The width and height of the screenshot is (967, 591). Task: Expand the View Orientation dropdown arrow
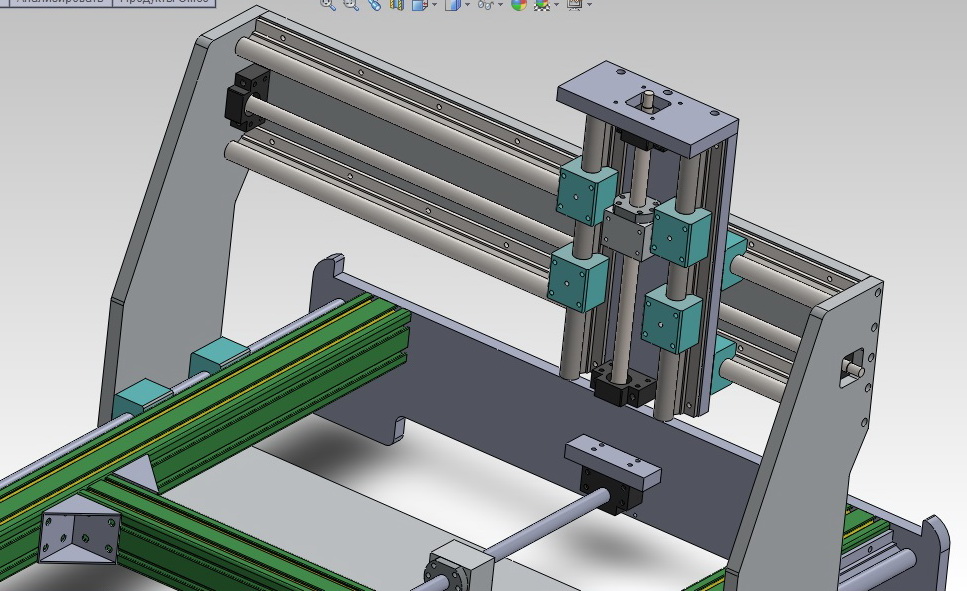coord(435,5)
